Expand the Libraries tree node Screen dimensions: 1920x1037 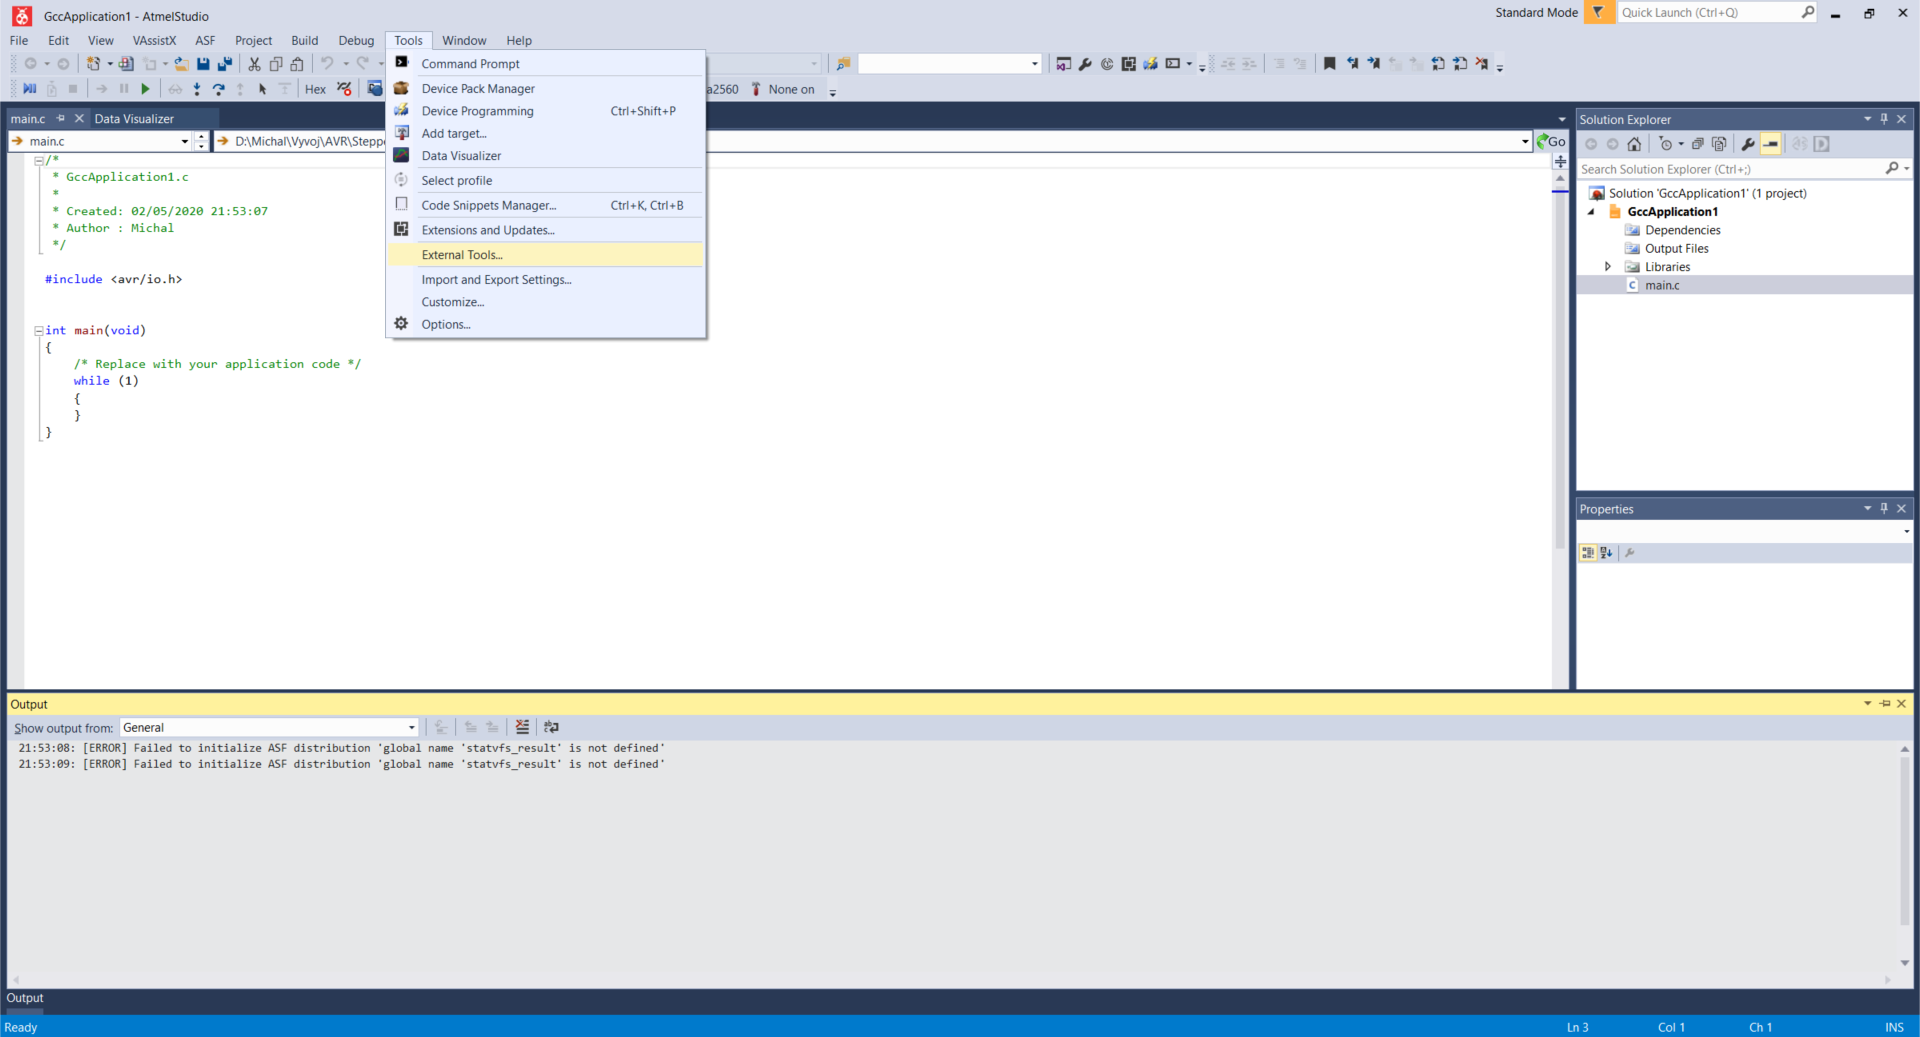pyautogui.click(x=1607, y=267)
